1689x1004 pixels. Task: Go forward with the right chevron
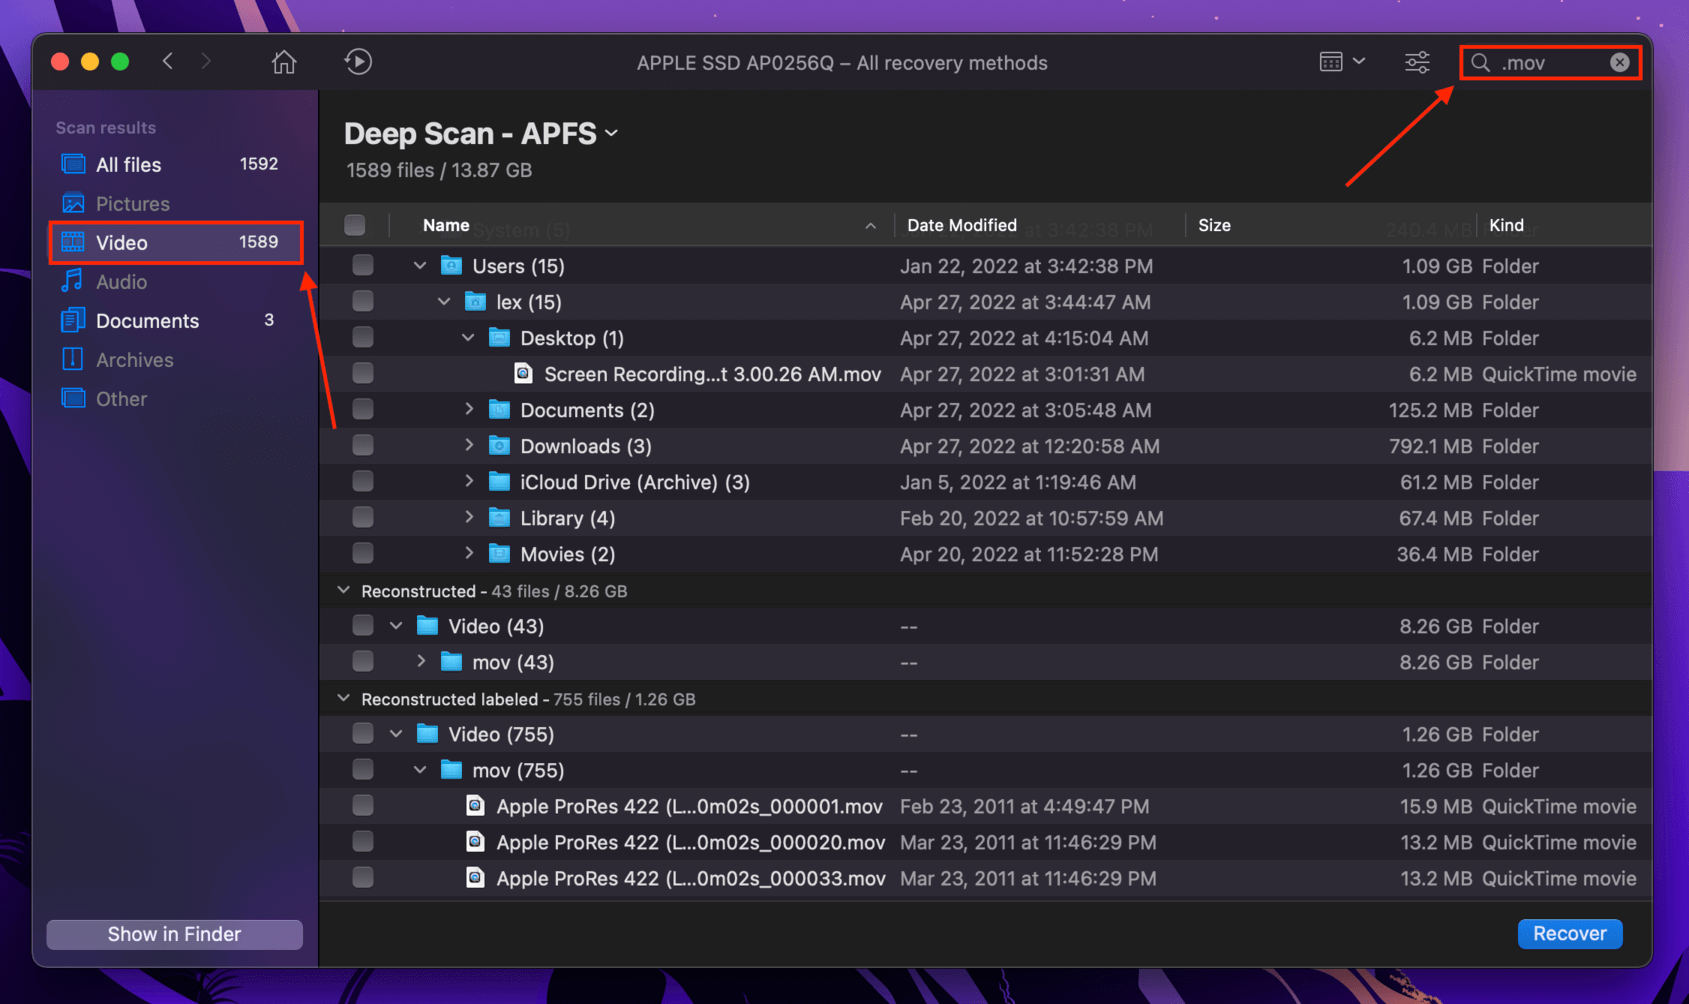point(206,62)
